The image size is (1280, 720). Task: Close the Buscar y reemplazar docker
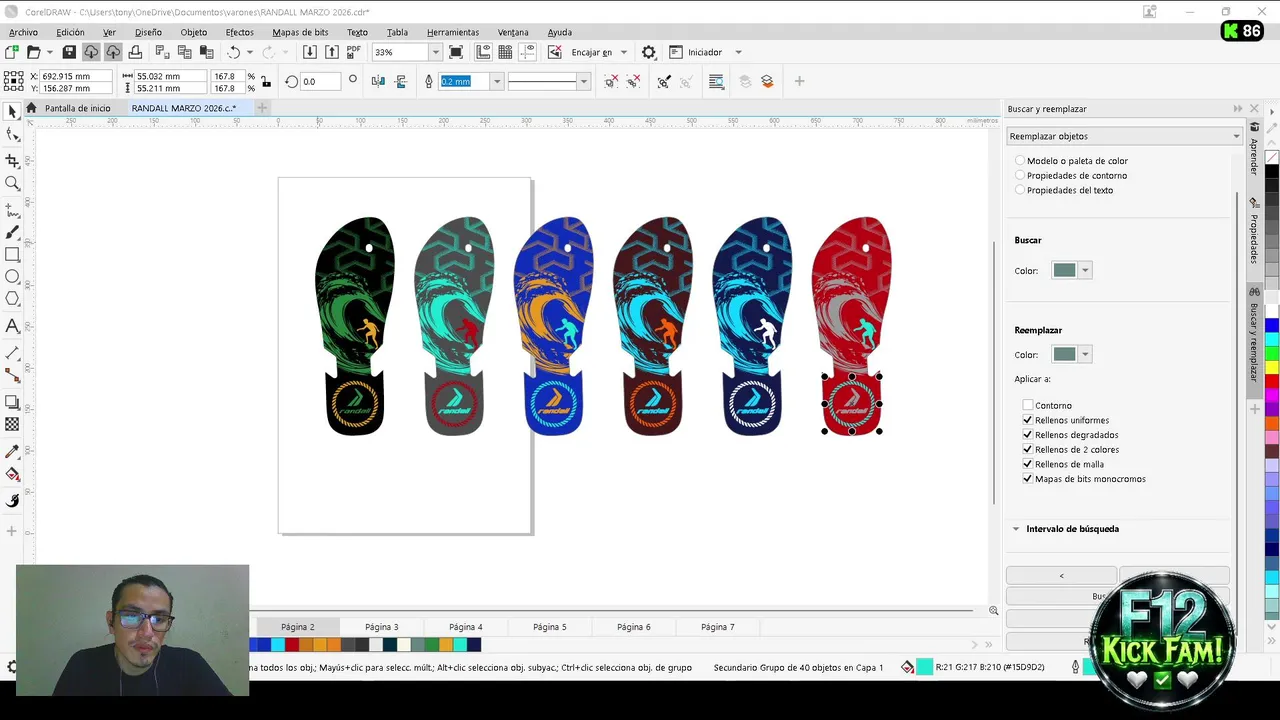(x=1254, y=108)
